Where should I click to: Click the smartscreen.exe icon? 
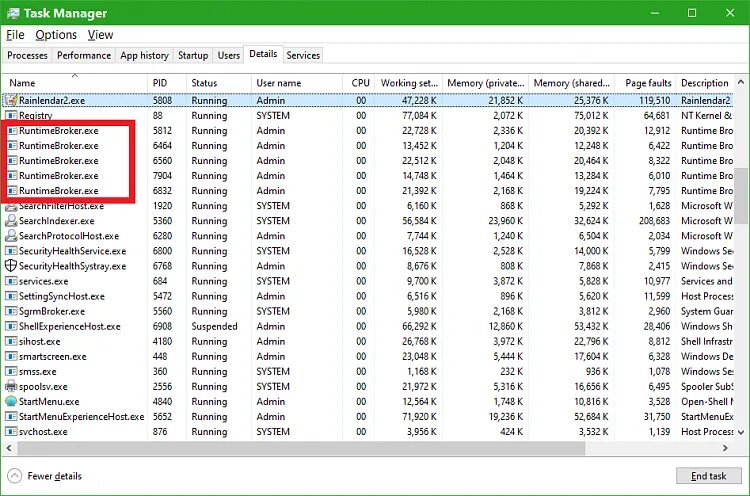(11, 356)
